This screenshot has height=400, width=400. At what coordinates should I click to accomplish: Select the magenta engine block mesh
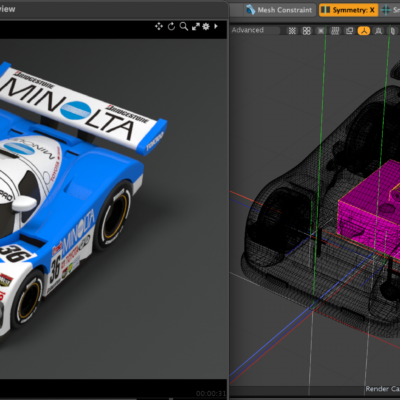[367, 207]
